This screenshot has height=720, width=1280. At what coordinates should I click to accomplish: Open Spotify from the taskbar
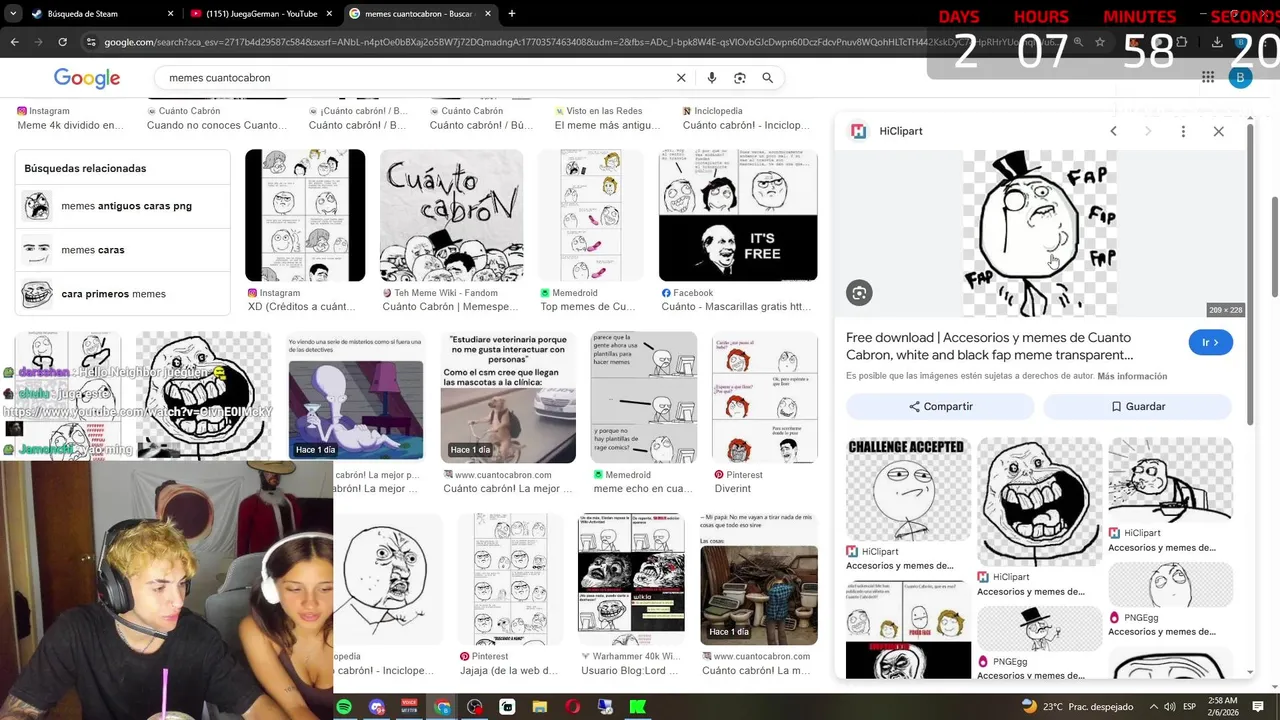point(344,707)
